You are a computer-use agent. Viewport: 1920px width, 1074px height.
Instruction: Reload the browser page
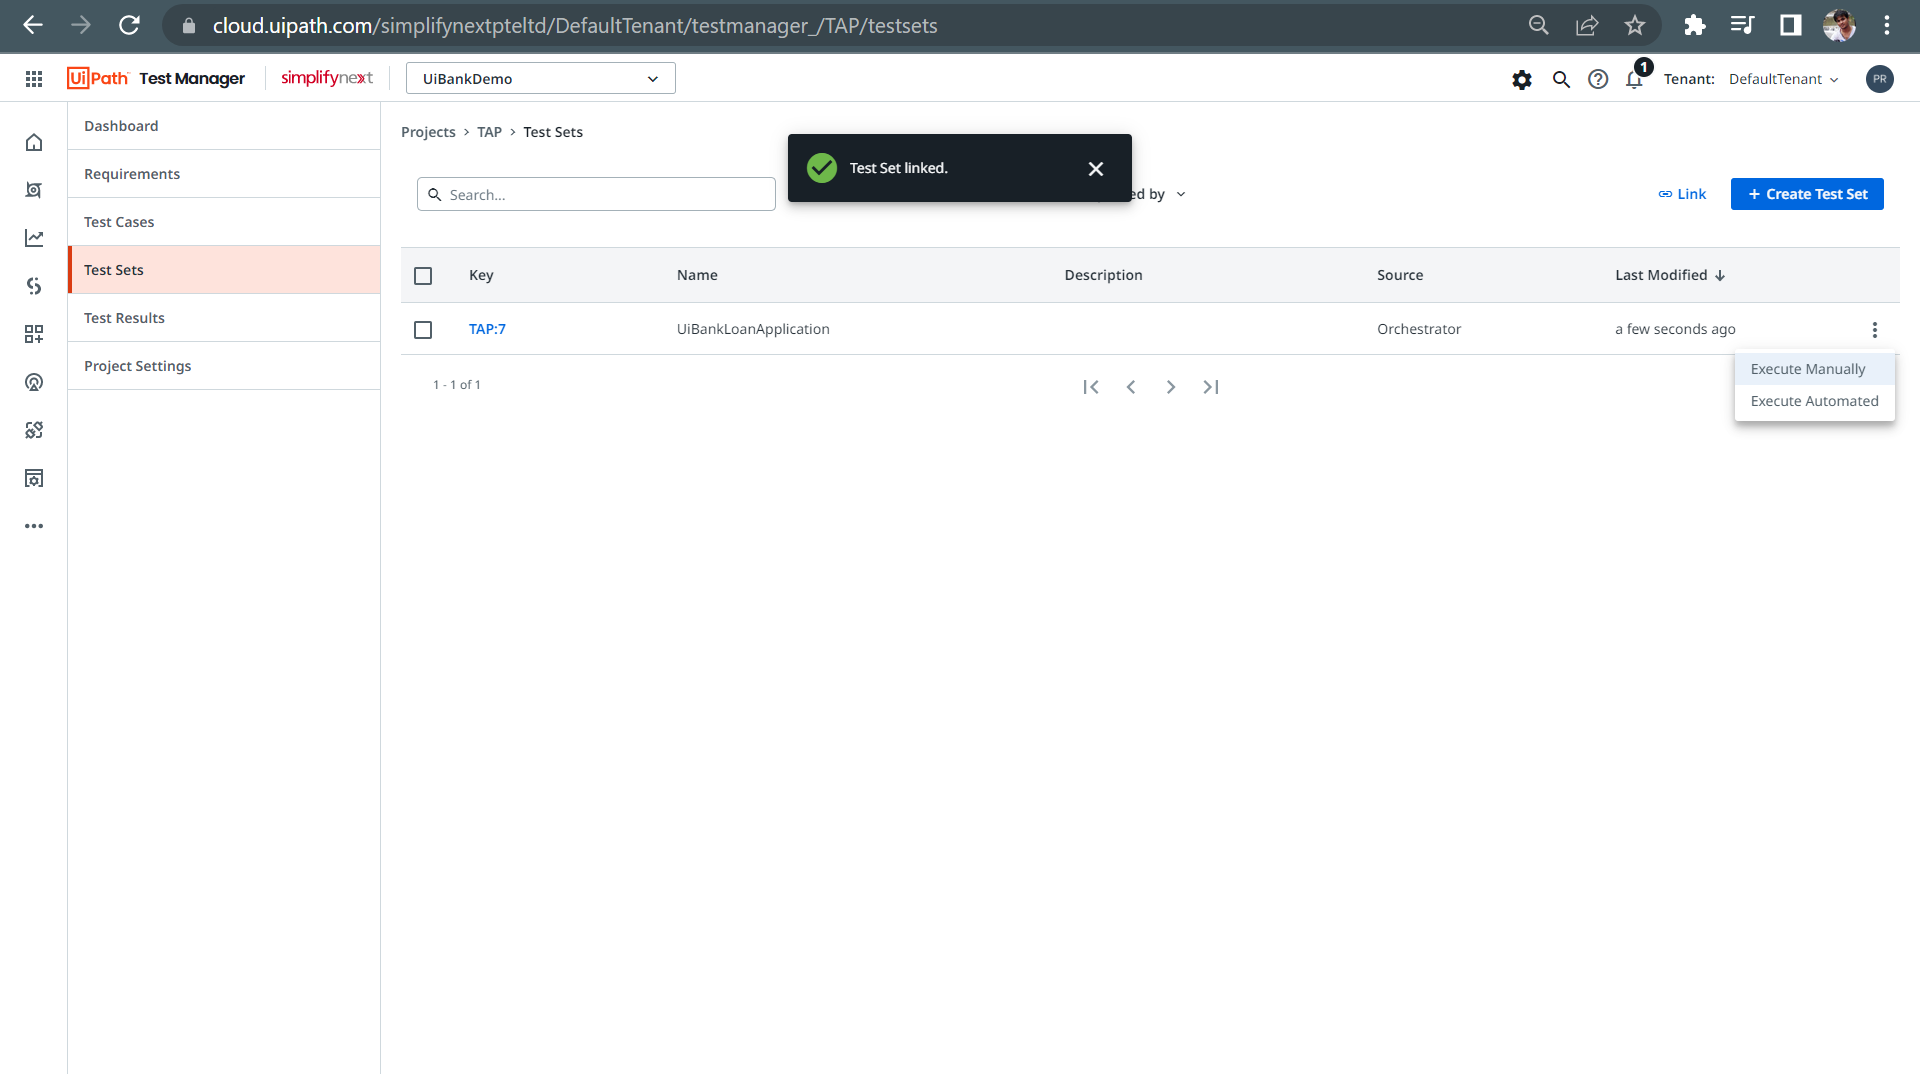point(129,25)
